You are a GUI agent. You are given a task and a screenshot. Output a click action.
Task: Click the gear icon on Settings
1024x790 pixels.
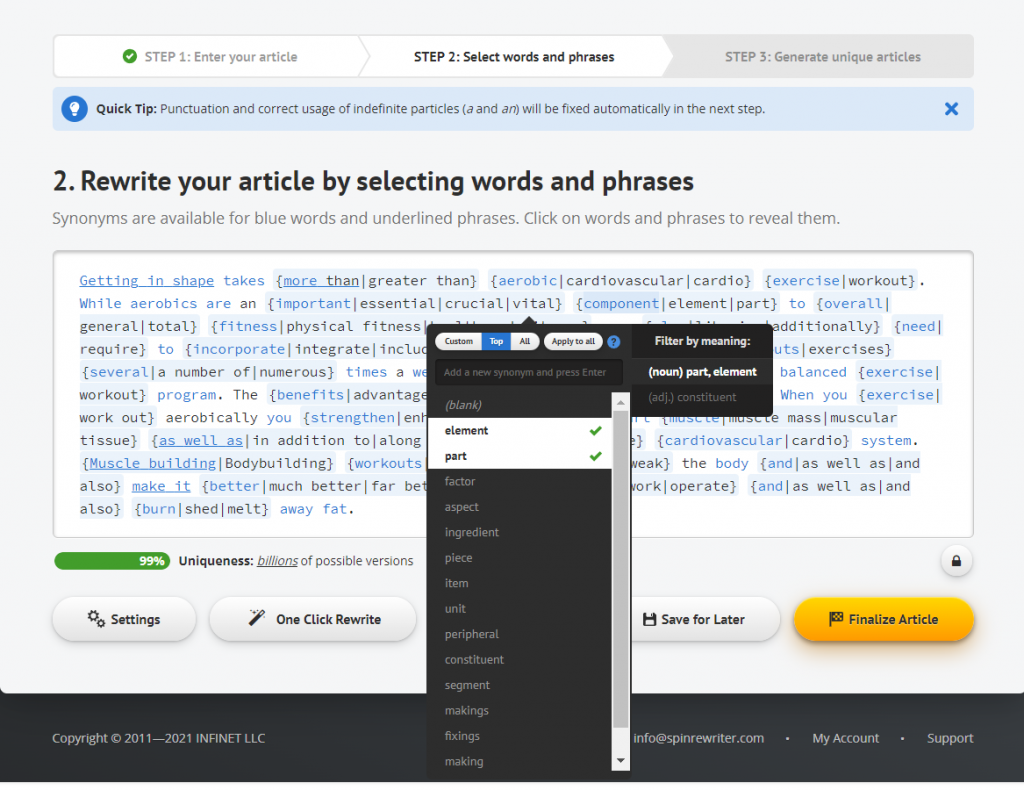coord(96,619)
